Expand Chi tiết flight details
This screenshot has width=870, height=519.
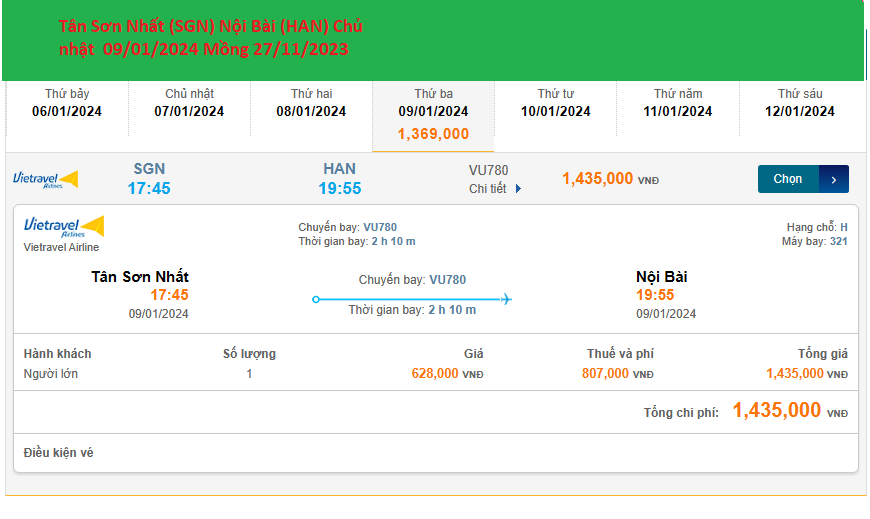[495, 189]
